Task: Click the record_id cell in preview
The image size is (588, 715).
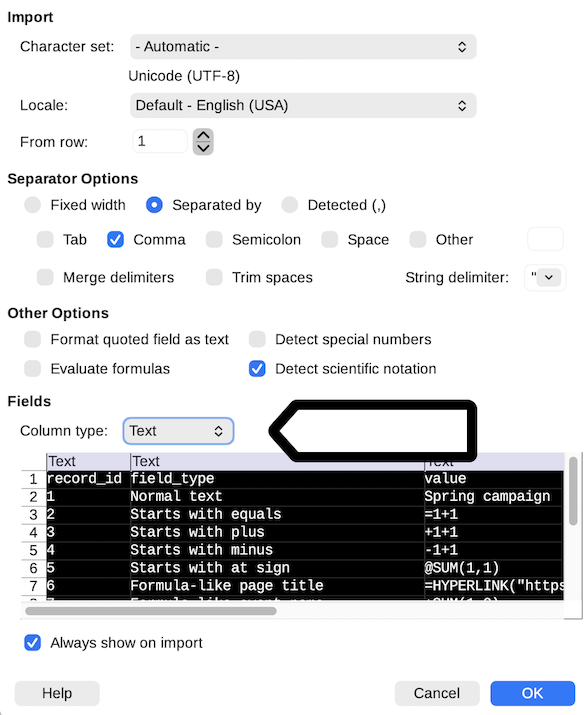Action: [88, 479]
